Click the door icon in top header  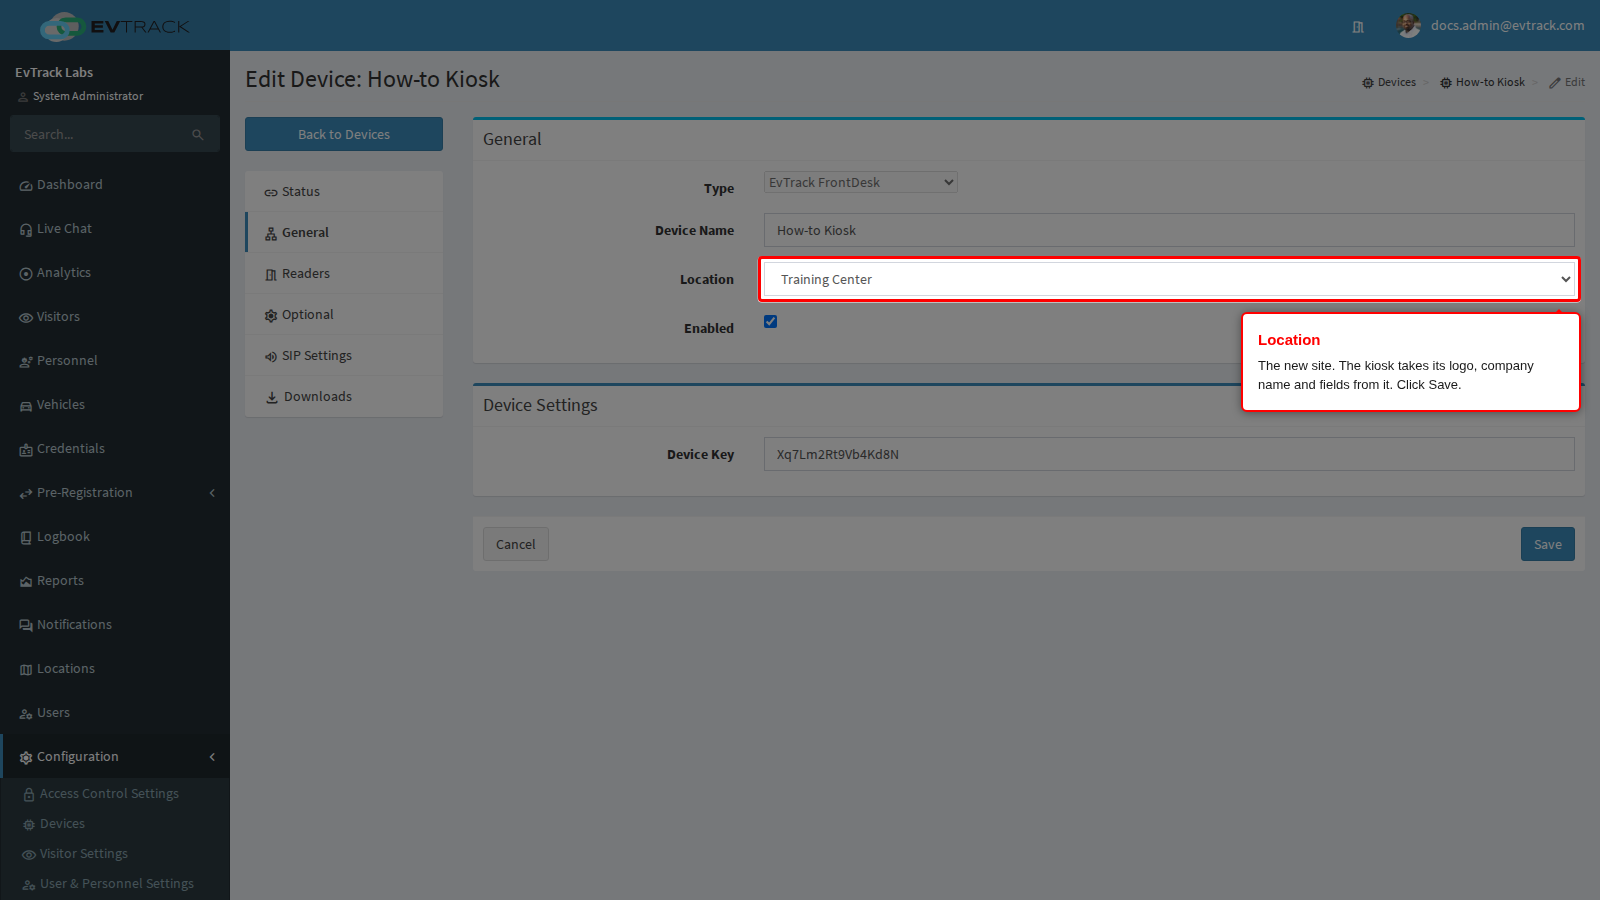(x=1358, y=27)
